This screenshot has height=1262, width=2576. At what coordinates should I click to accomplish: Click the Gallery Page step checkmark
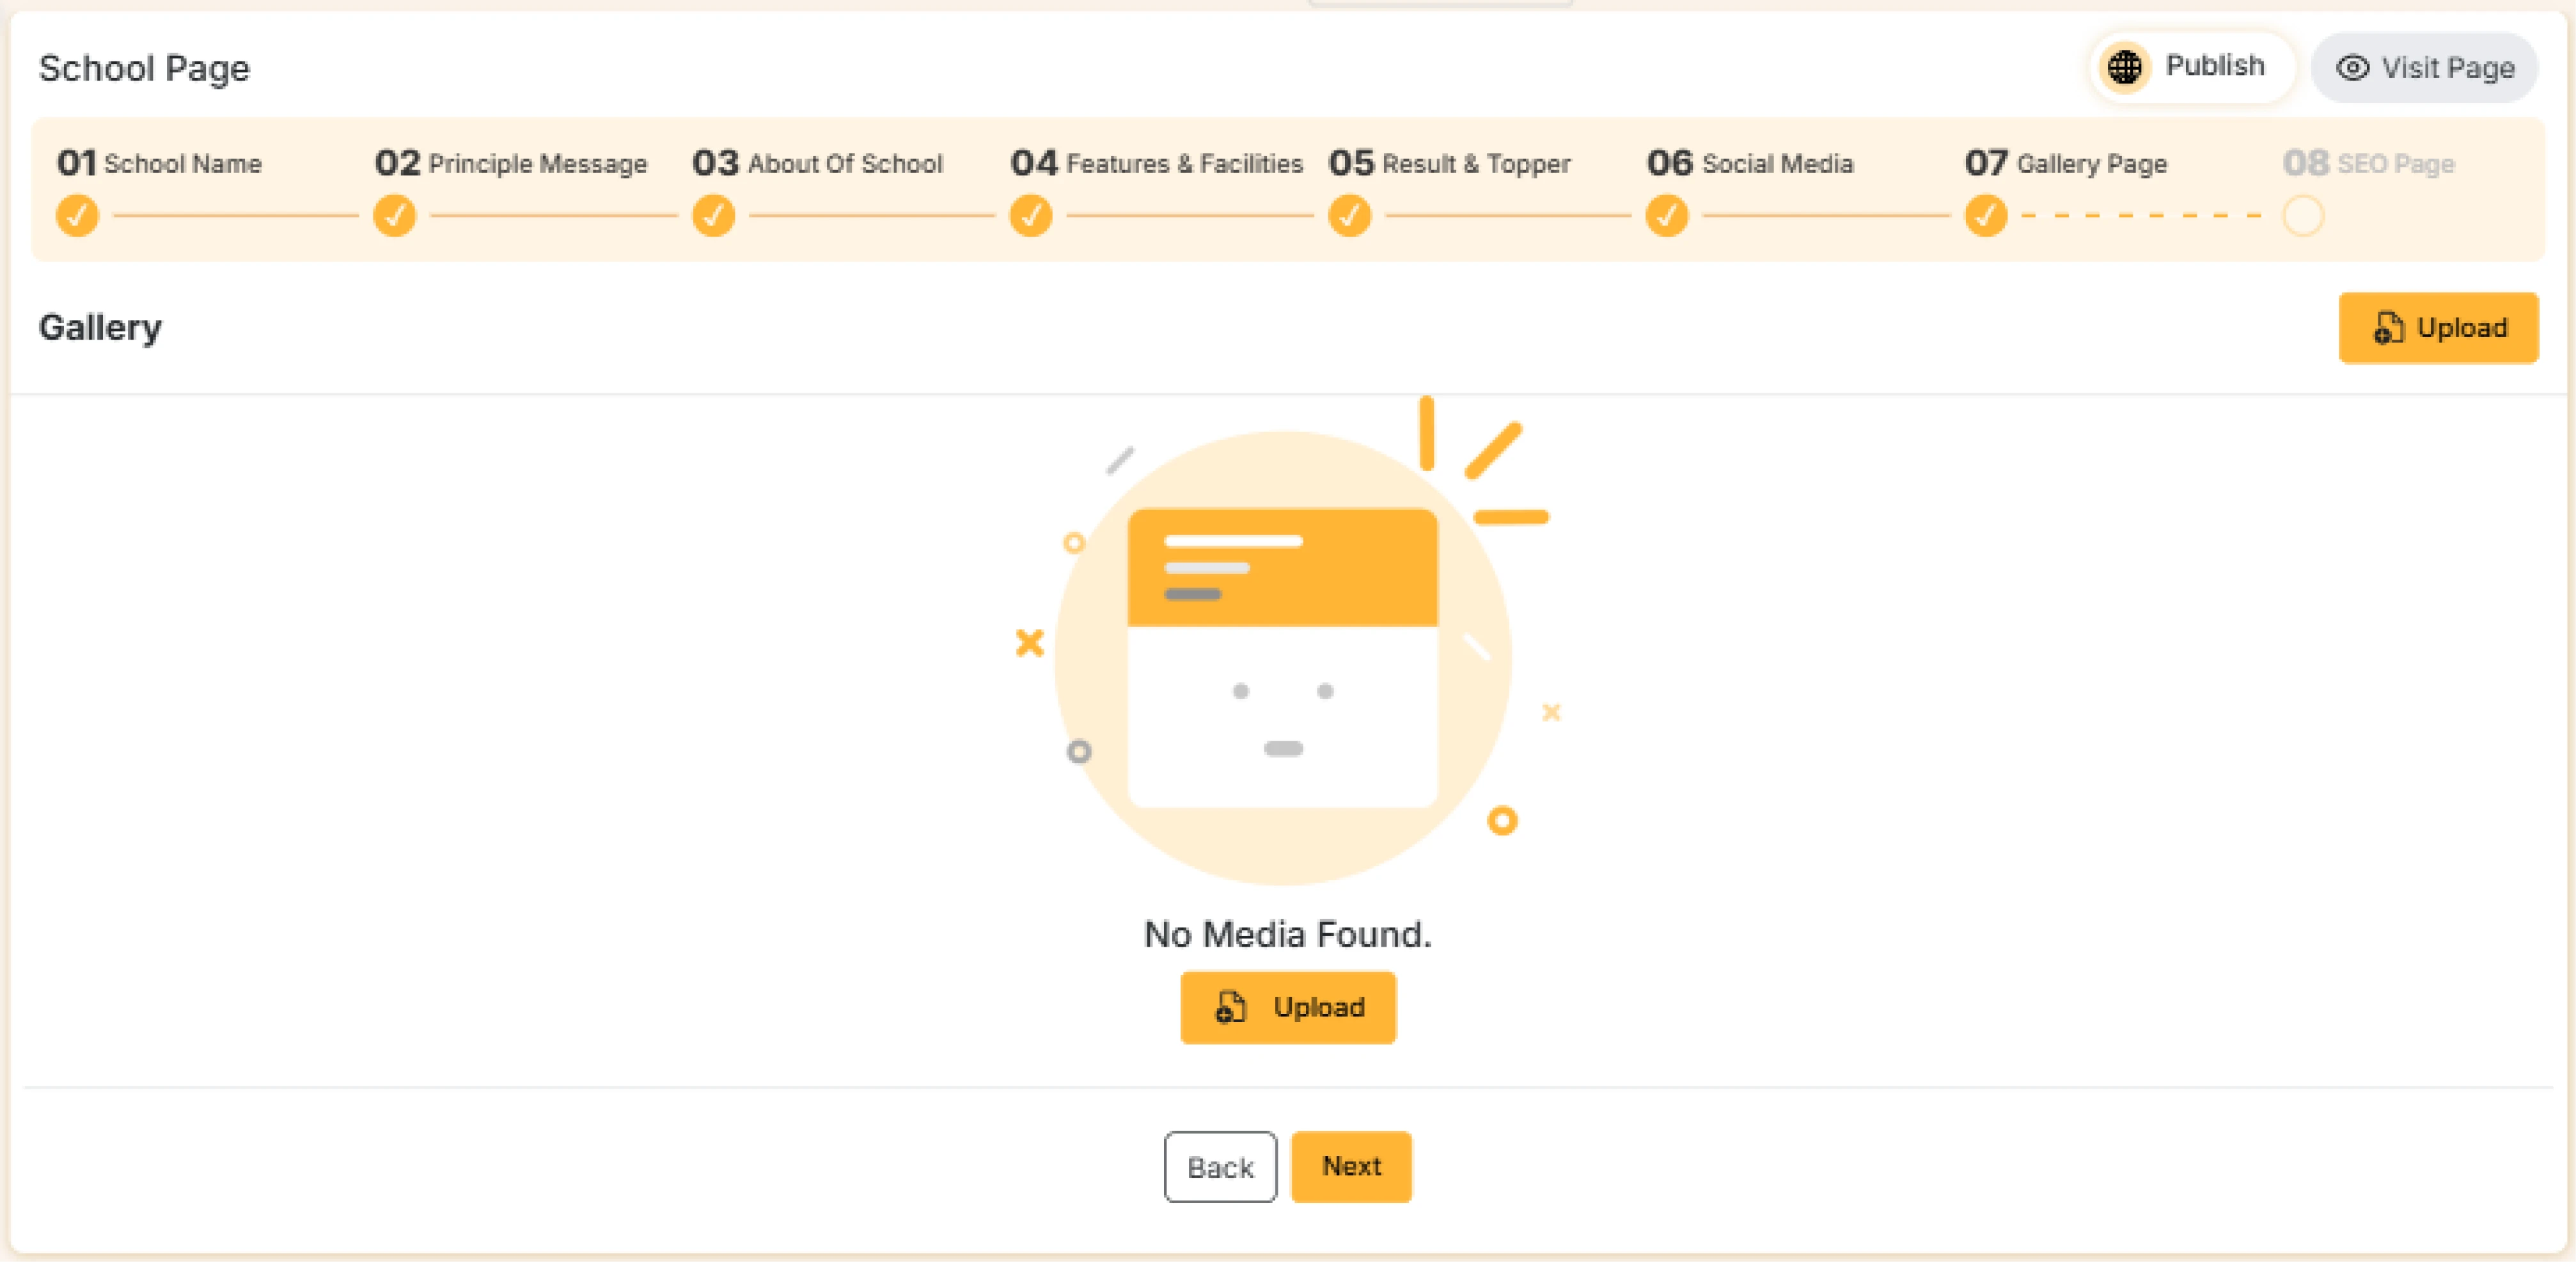[x=1985, y=215]
